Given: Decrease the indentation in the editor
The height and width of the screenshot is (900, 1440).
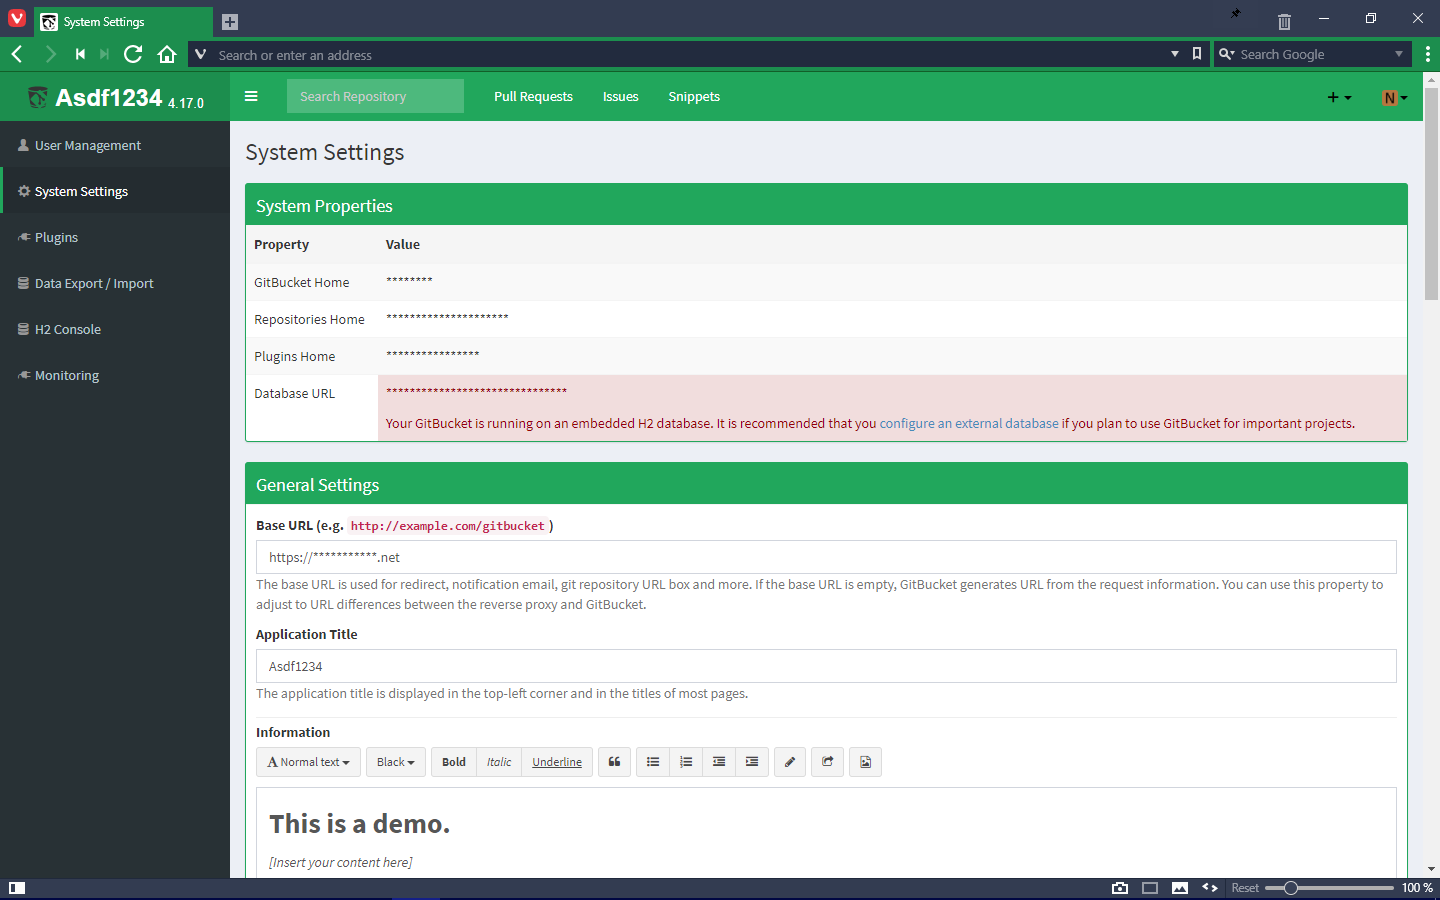Looking at the screenshot, I should click(719, 761).
